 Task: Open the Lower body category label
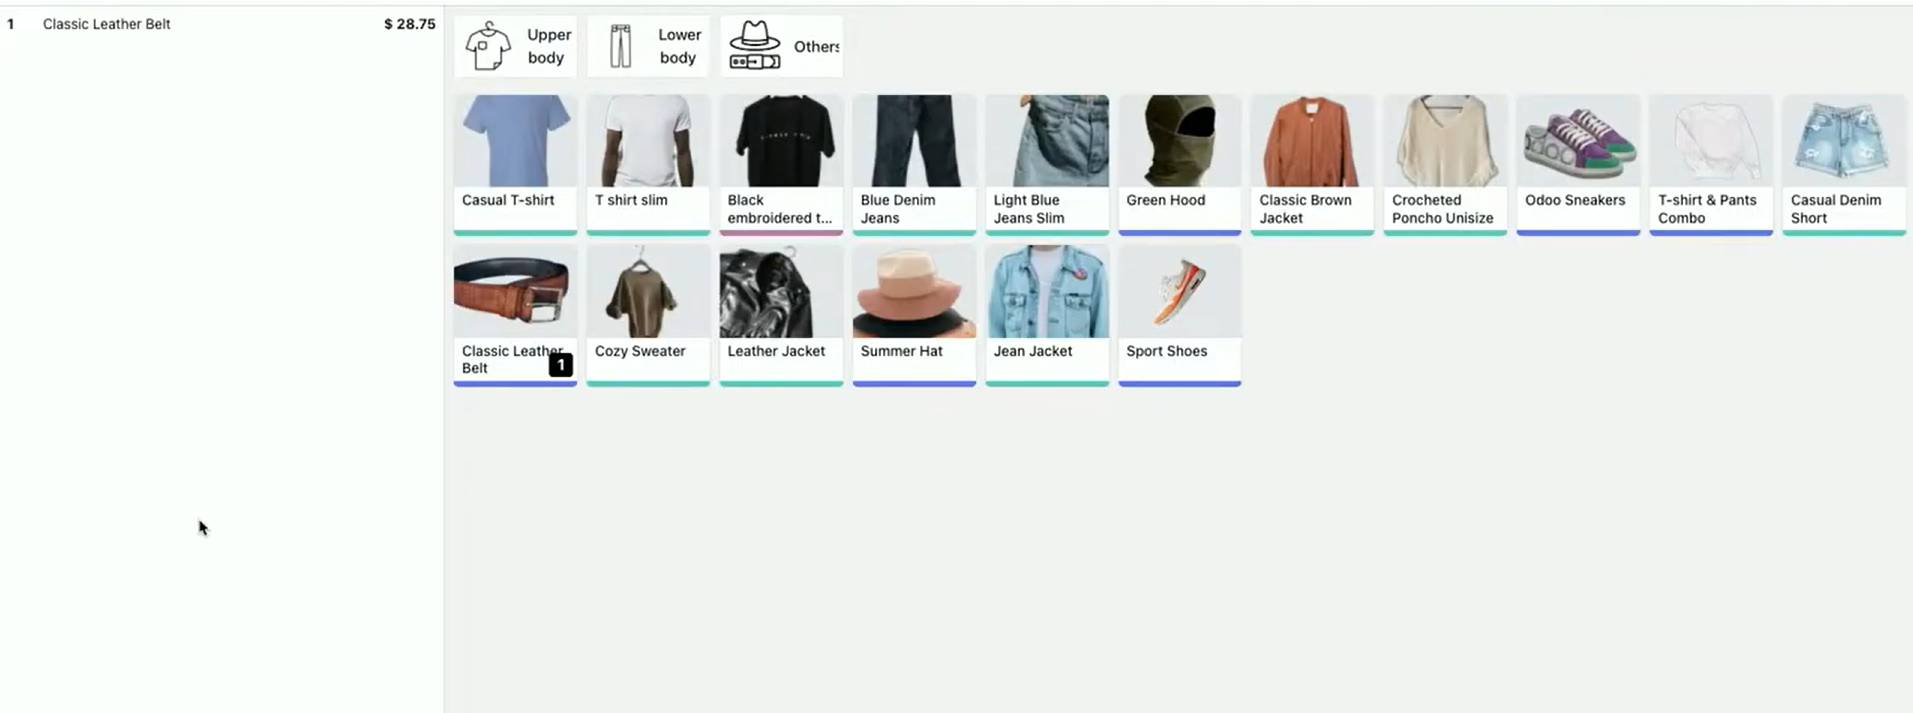click(679, 46)
